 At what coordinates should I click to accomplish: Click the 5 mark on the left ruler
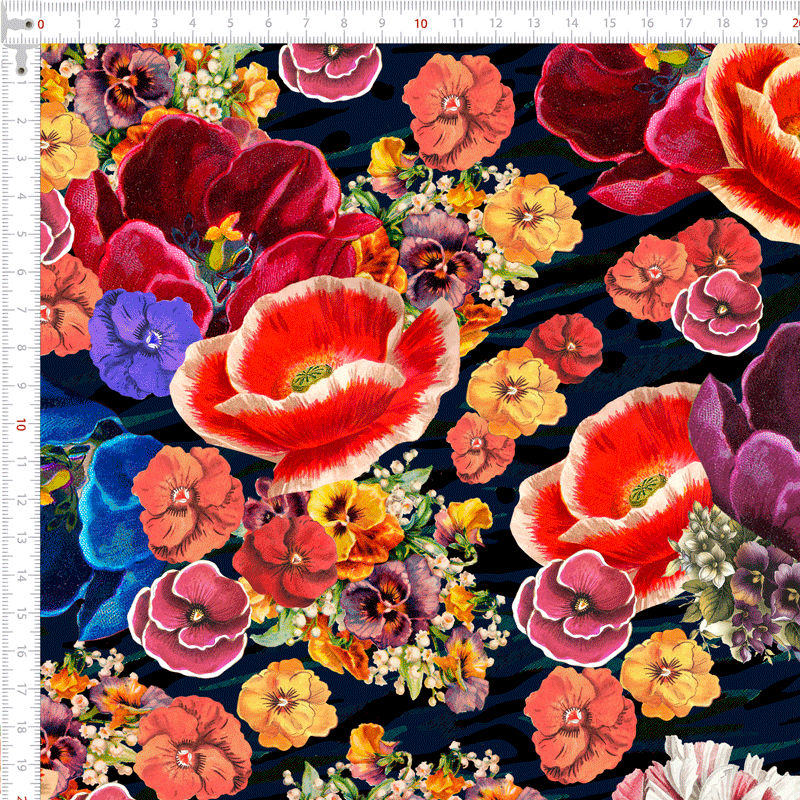click(20, 234)
